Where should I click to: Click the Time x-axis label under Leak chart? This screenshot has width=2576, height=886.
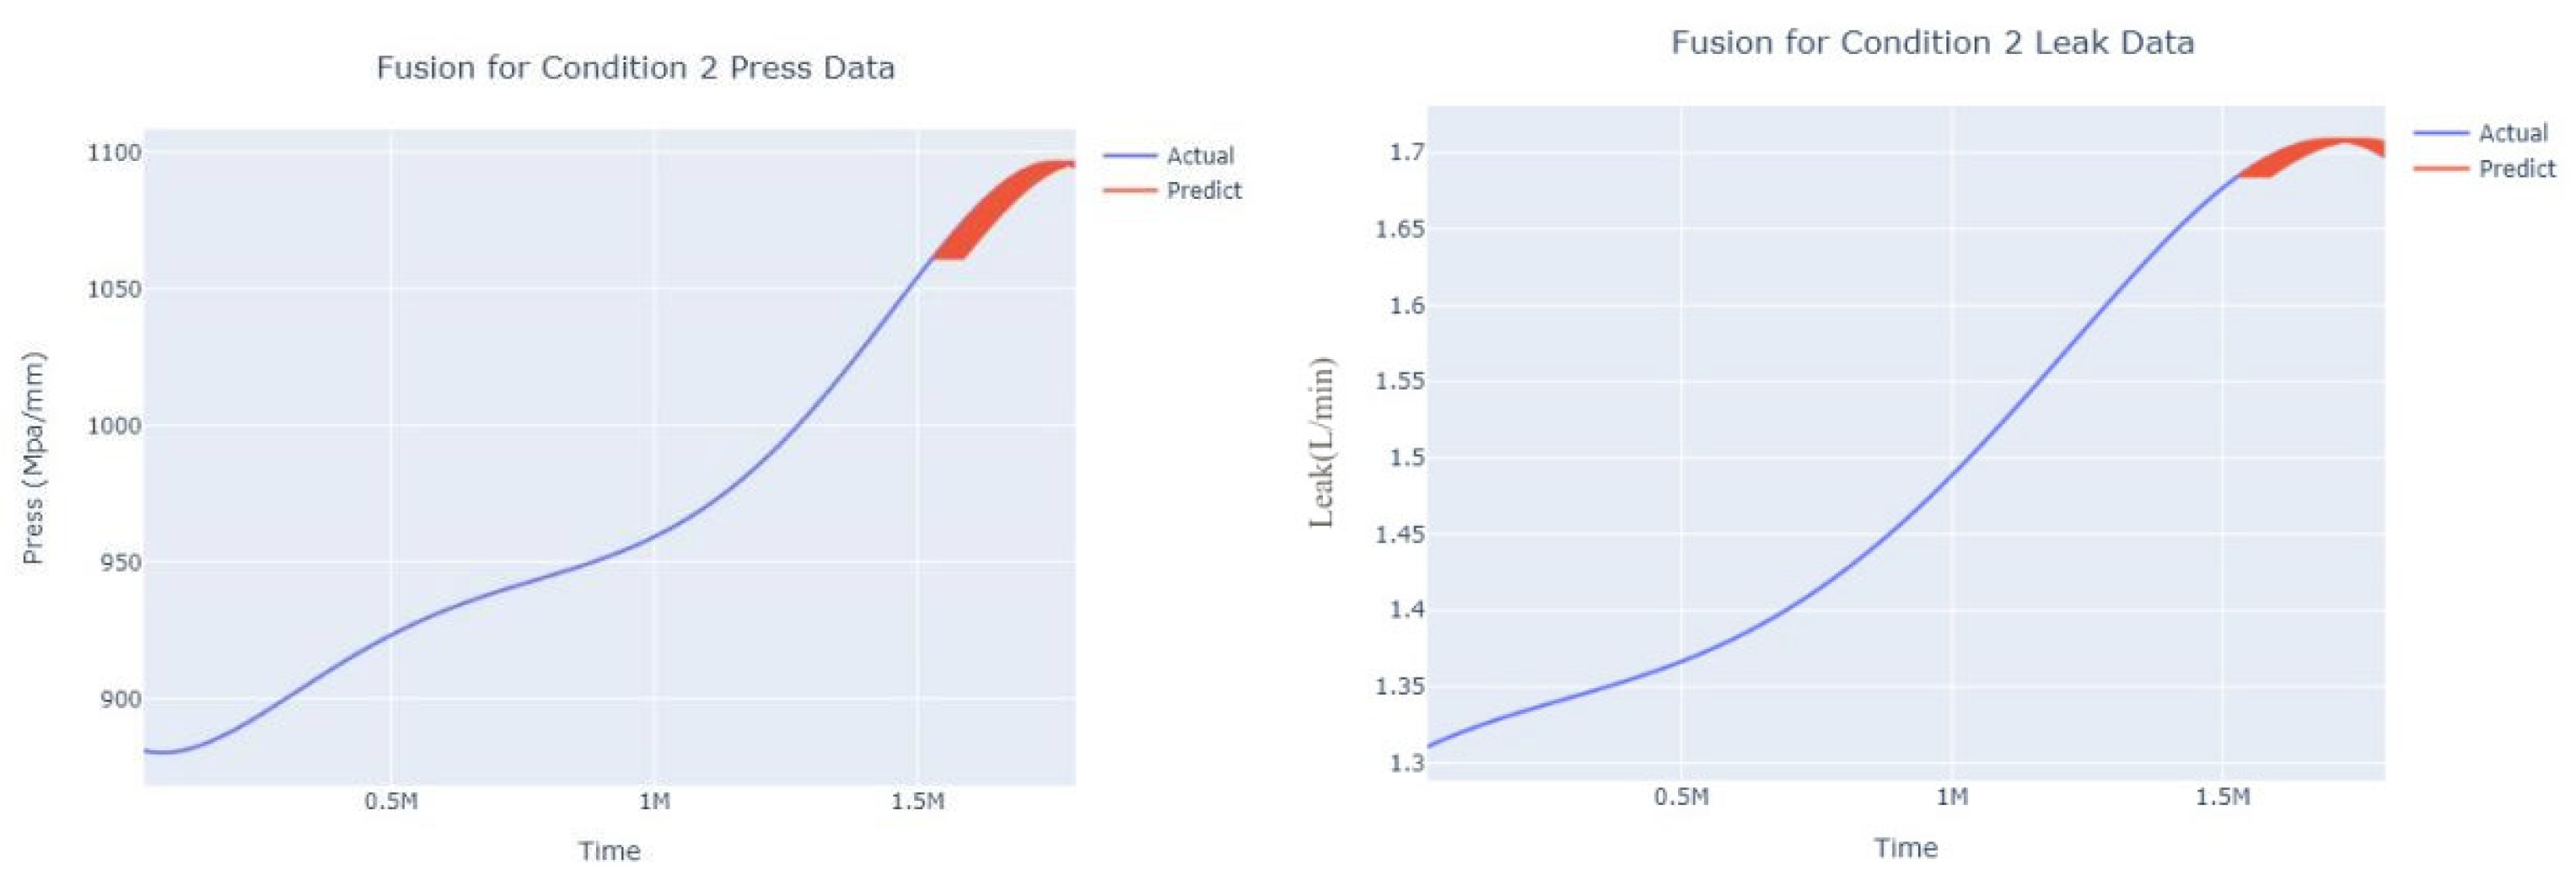coord(1905,848)
